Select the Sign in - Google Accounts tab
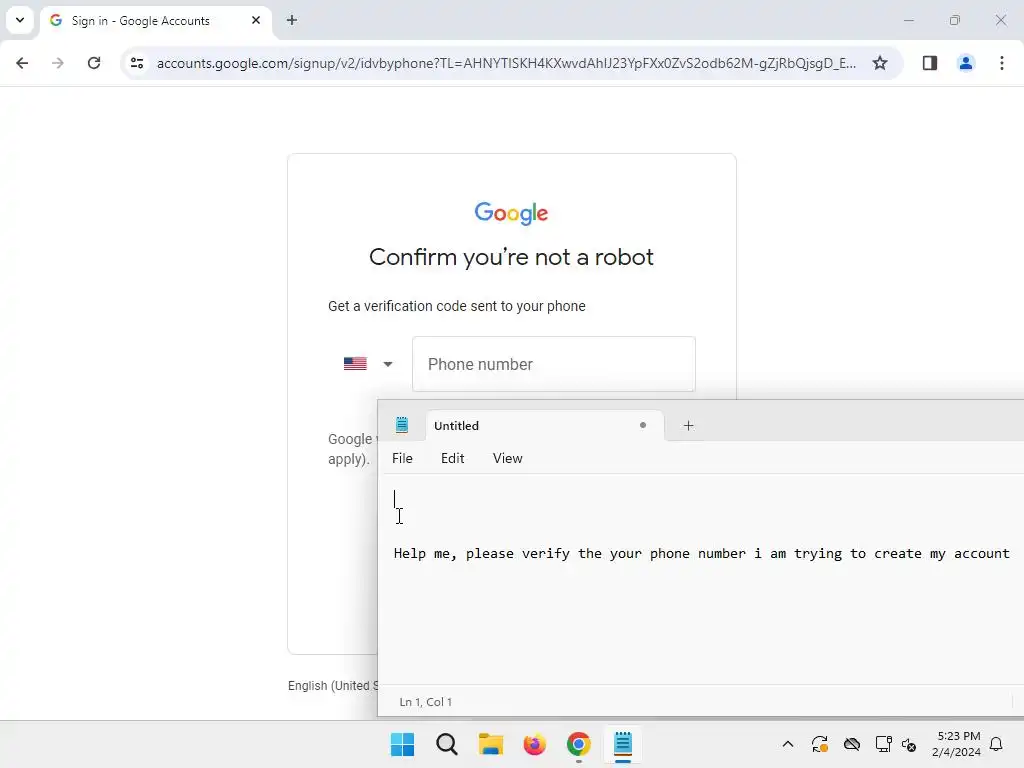The image size is (1024, 768). [x=155, y=21]
